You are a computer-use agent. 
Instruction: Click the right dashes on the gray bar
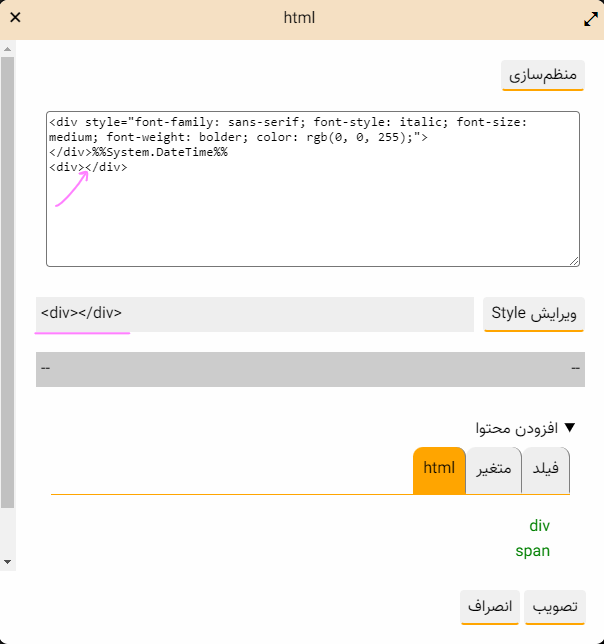point(575,369)
